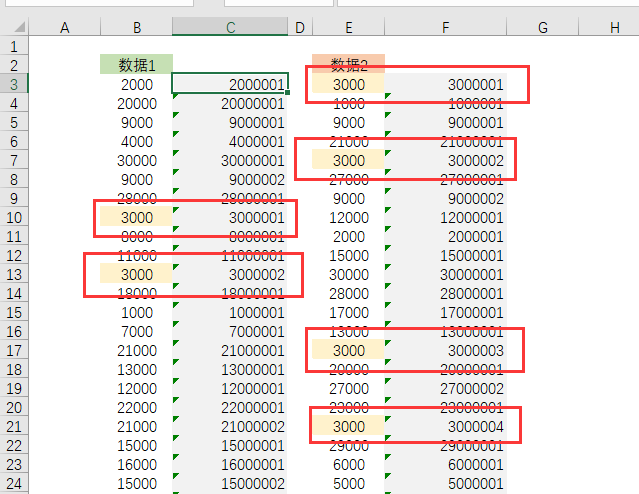Click cell F17 showing 3000003
The width and height of the screenshot is (639, 494).
click(445, 350)
